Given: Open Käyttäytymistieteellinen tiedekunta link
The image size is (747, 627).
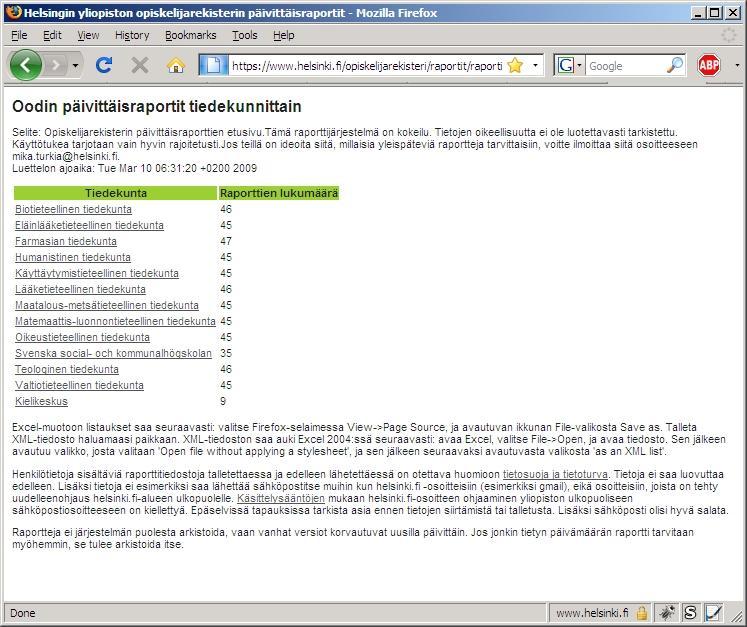Looking at the screenshot, I should click(97, 273).
